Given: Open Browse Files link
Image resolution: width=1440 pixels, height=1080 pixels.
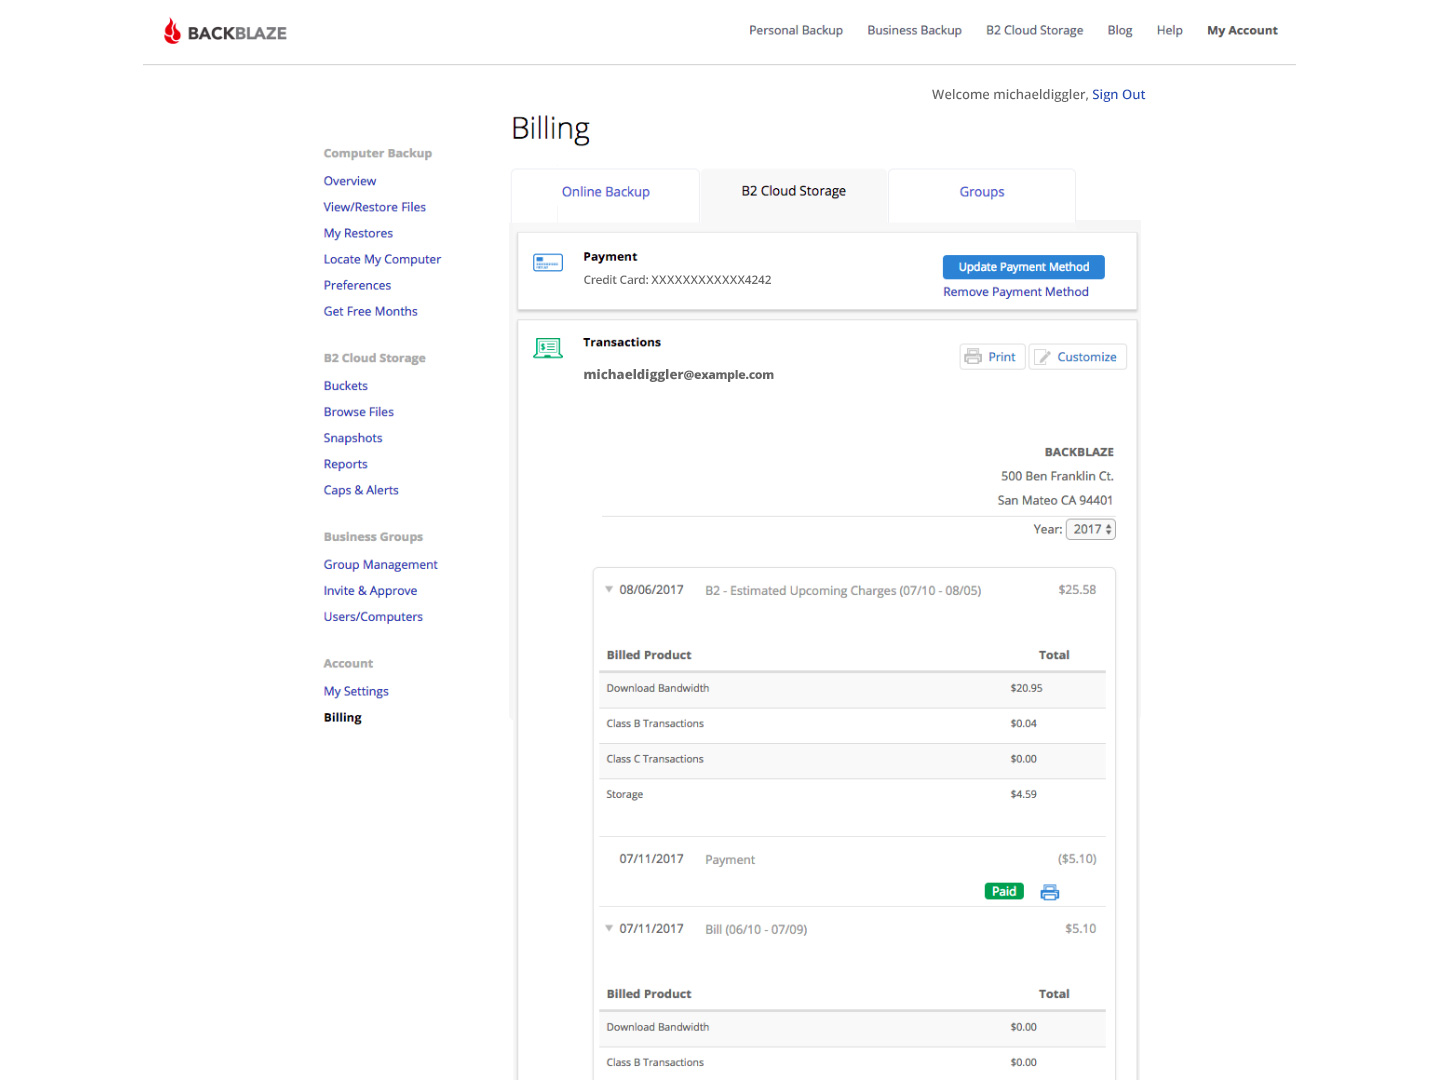Looking at the screenshot, I should click(x=358, y=412).
